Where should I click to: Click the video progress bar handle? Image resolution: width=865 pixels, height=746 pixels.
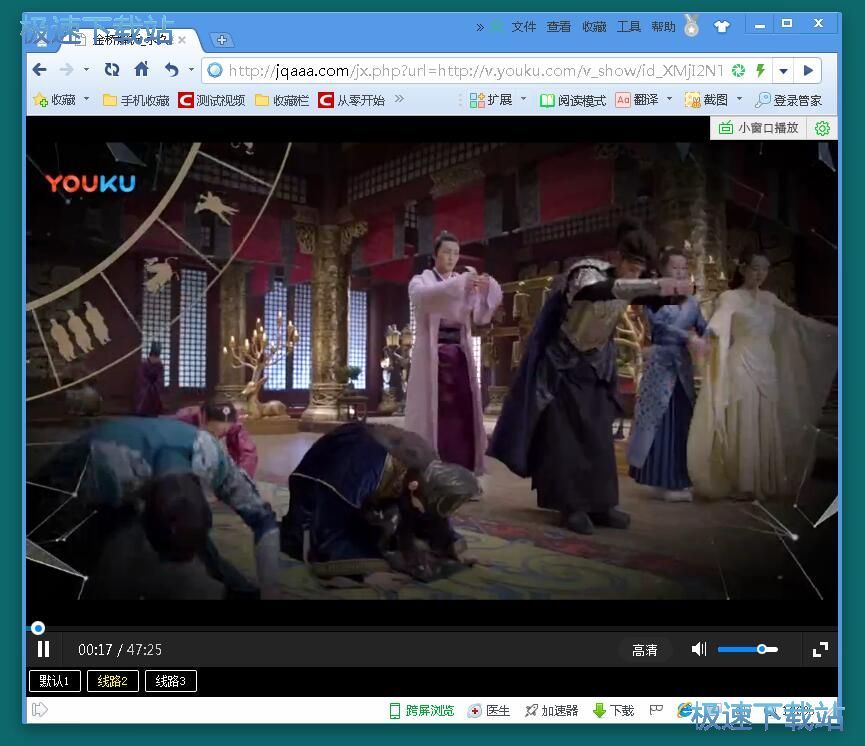[x=38, y=628]
